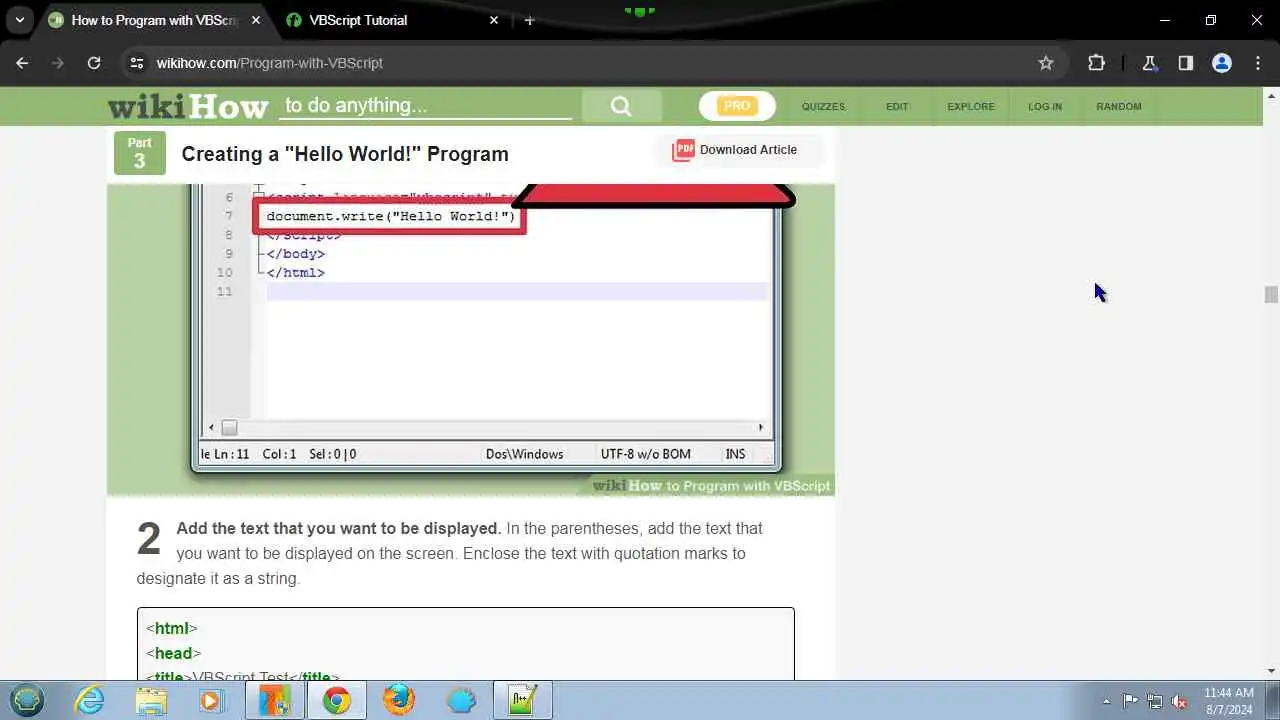The height and width of the screenshot is (720, 1280).
Task: Click the page scrollbar down arrow
Action: click(1271, 671)
